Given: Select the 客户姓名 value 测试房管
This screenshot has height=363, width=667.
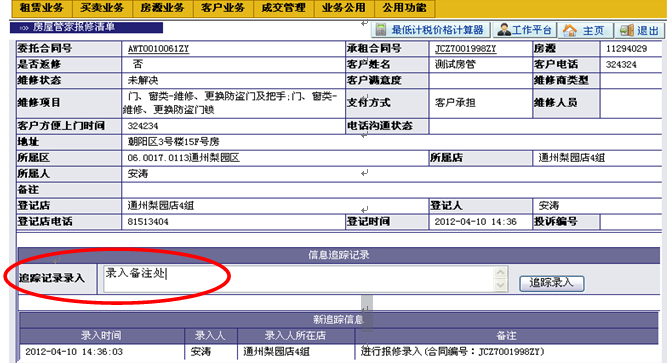Looking at the screenshot, I should point(455,65).
